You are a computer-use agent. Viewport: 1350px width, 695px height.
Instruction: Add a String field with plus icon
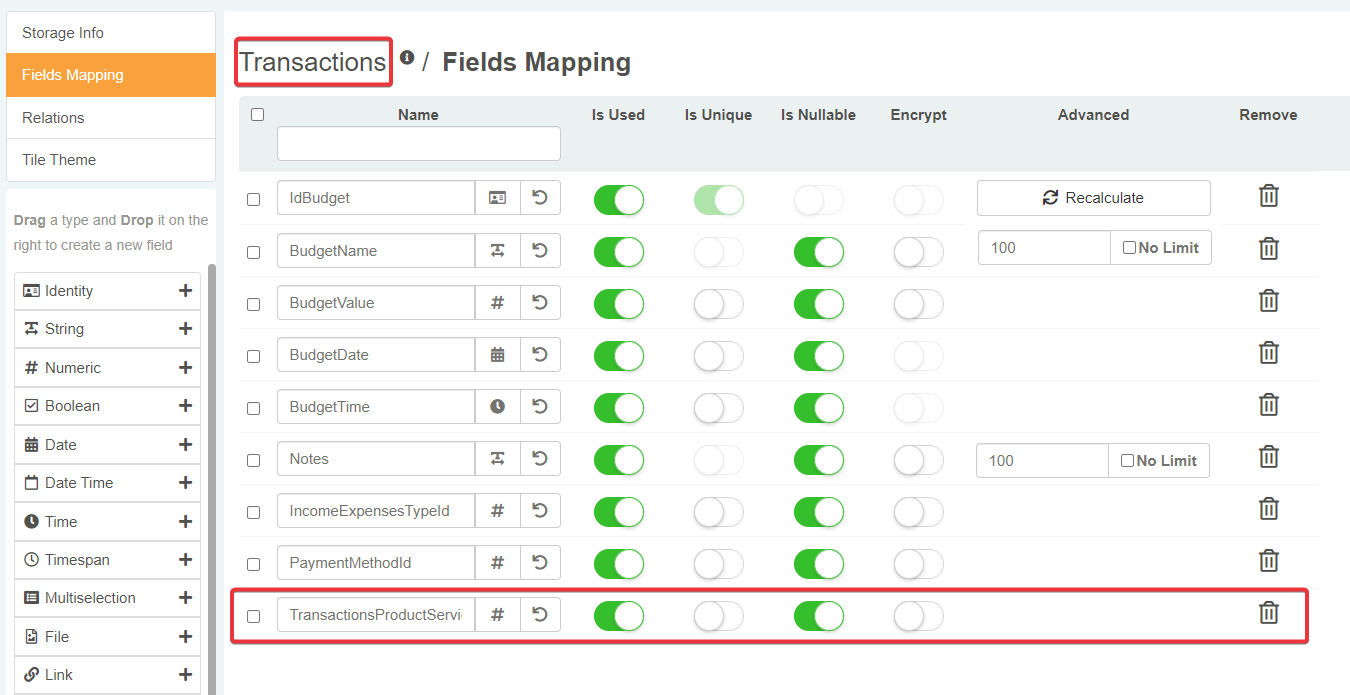(x=185, y=329)
